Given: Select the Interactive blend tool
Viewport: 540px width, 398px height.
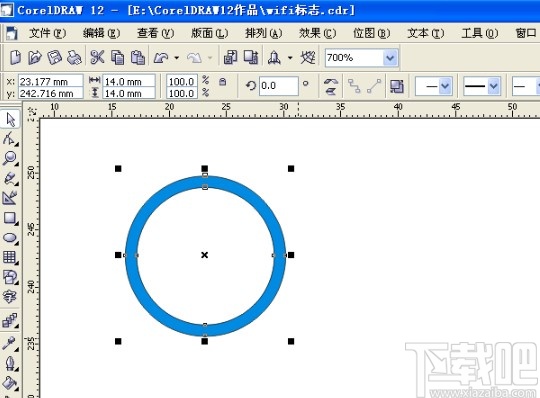Looking at the screenshot, I should point(10,320).
